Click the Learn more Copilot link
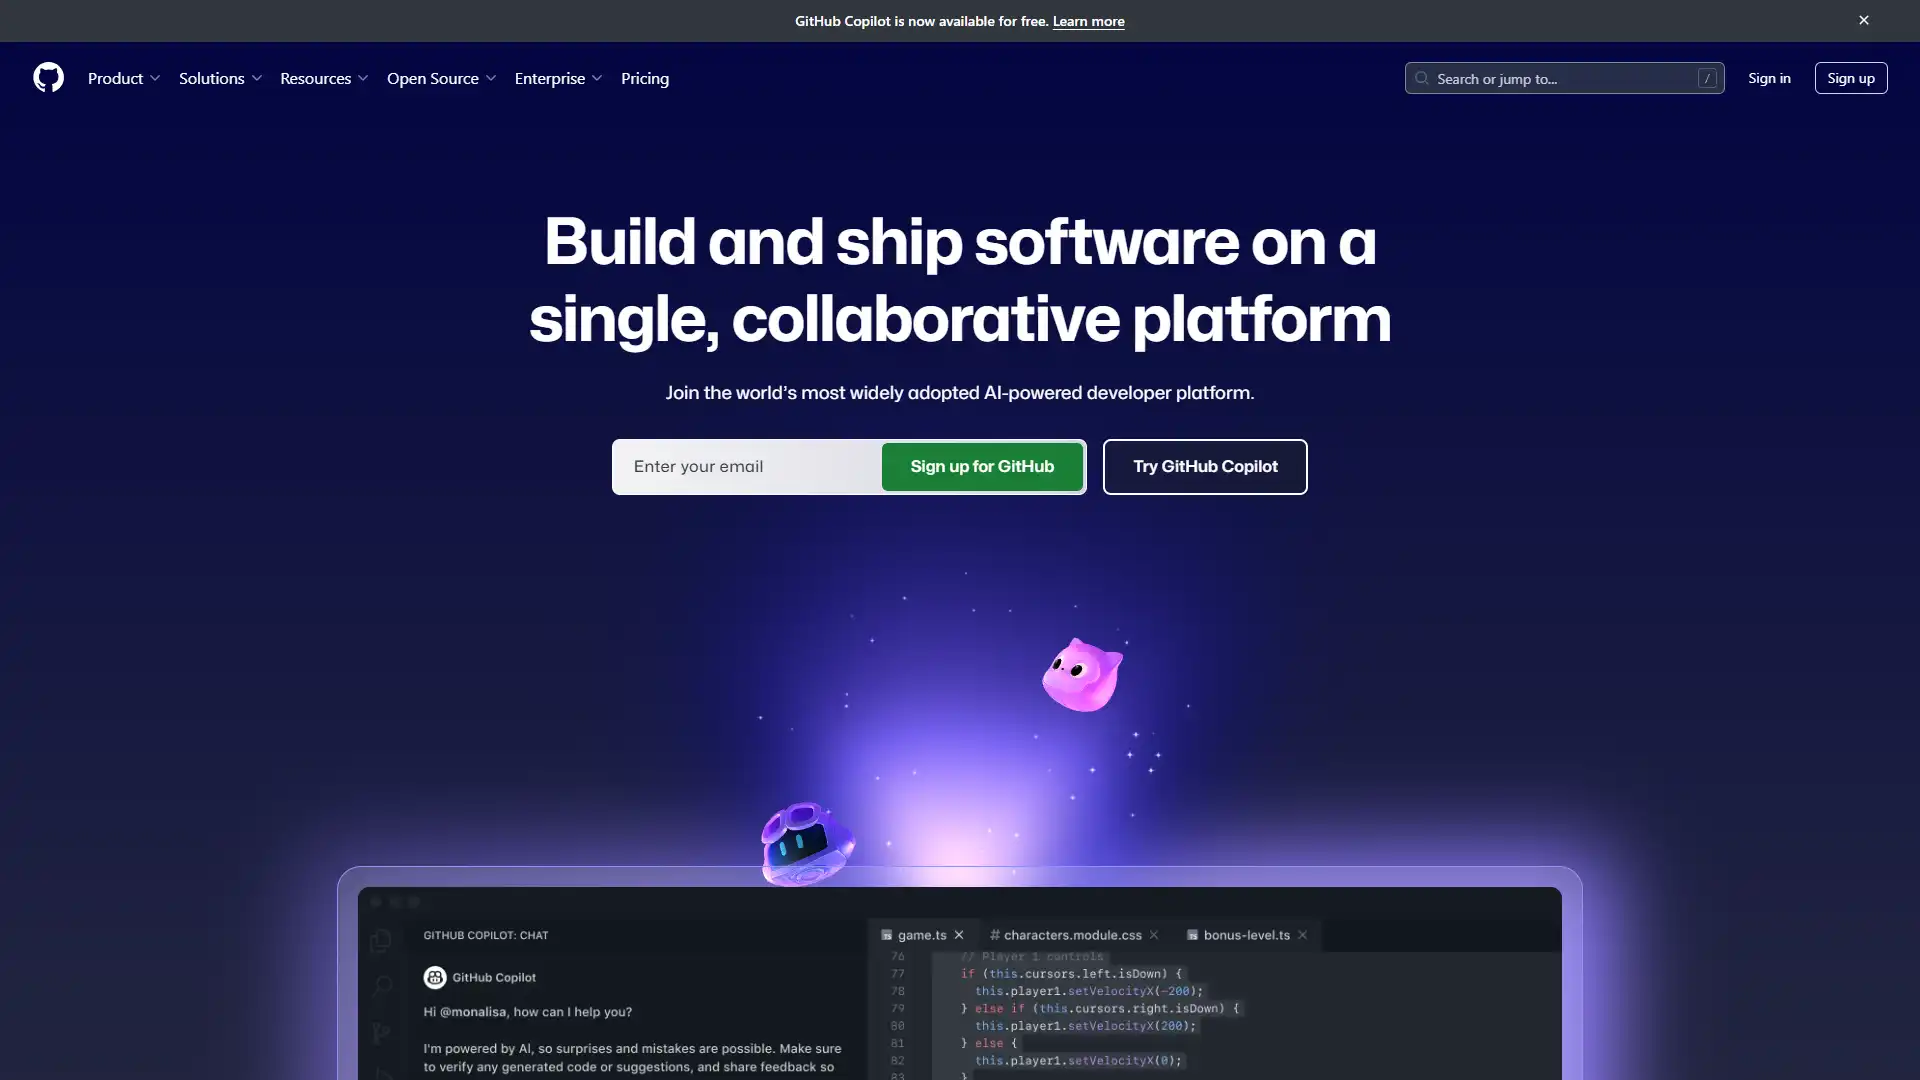The image size is (1920, 1080). pyautogui.click(x=1088, y=20)
